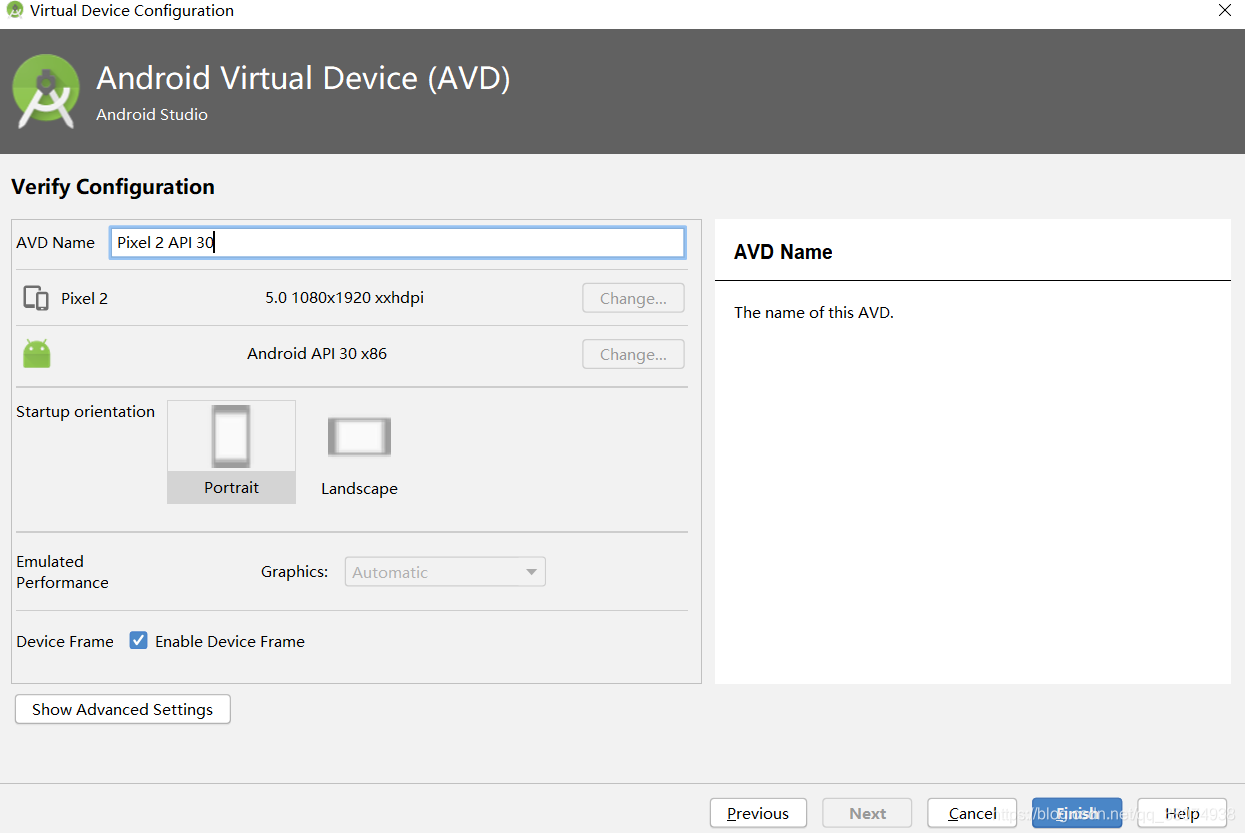Open the Graphics dropdown
The width and height of the screenshot is (1245, 833).
(445, 572)
